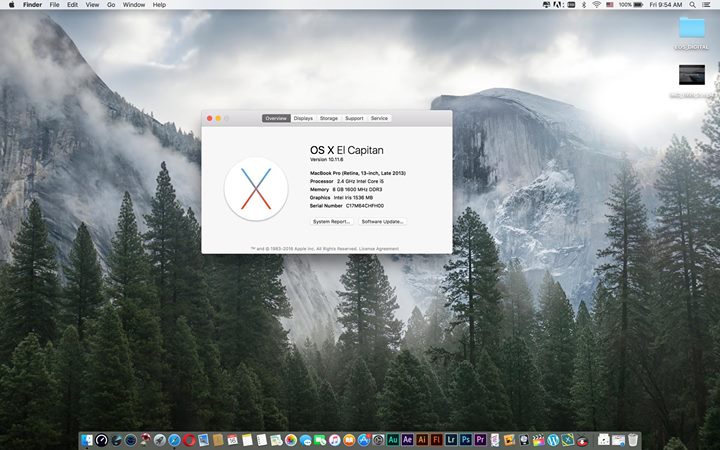Open the Calendar app in the Dock
The image size is (720, 450).
pyautogui.click(x=232, y=440)
